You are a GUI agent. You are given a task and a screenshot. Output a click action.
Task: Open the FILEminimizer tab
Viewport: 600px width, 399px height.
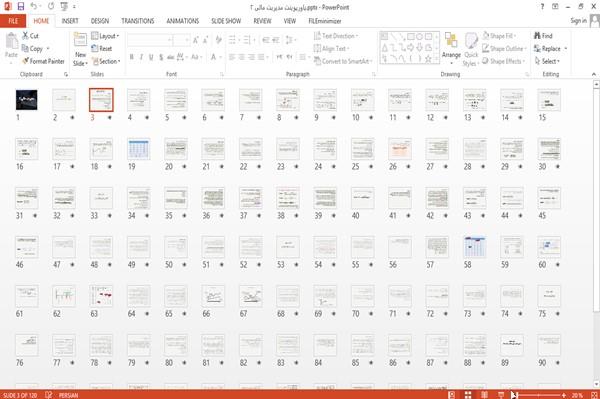[x=325, y=21]
